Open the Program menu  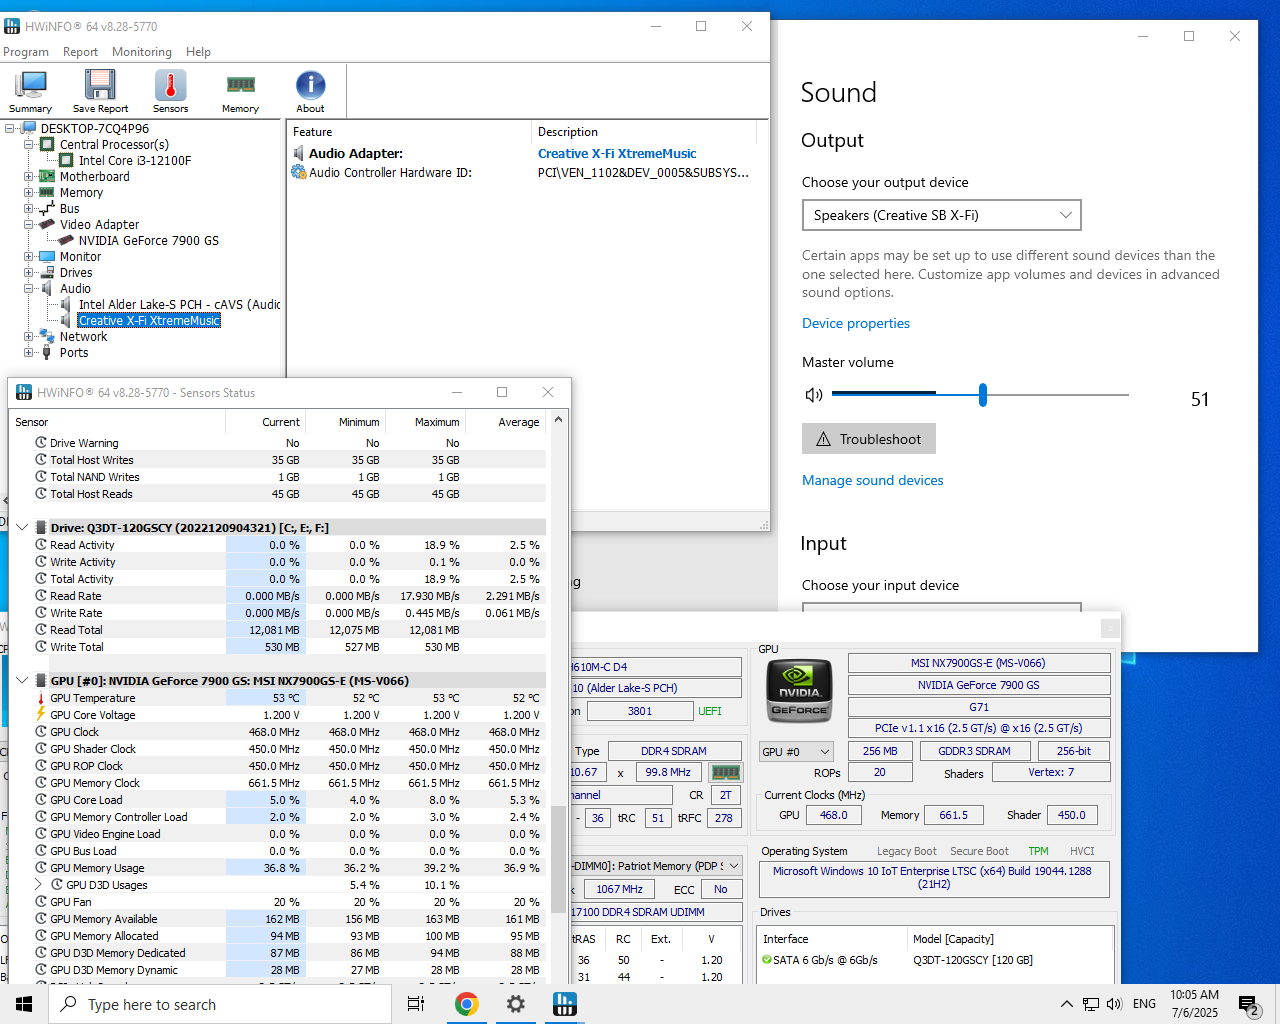[x=26, y=52]
